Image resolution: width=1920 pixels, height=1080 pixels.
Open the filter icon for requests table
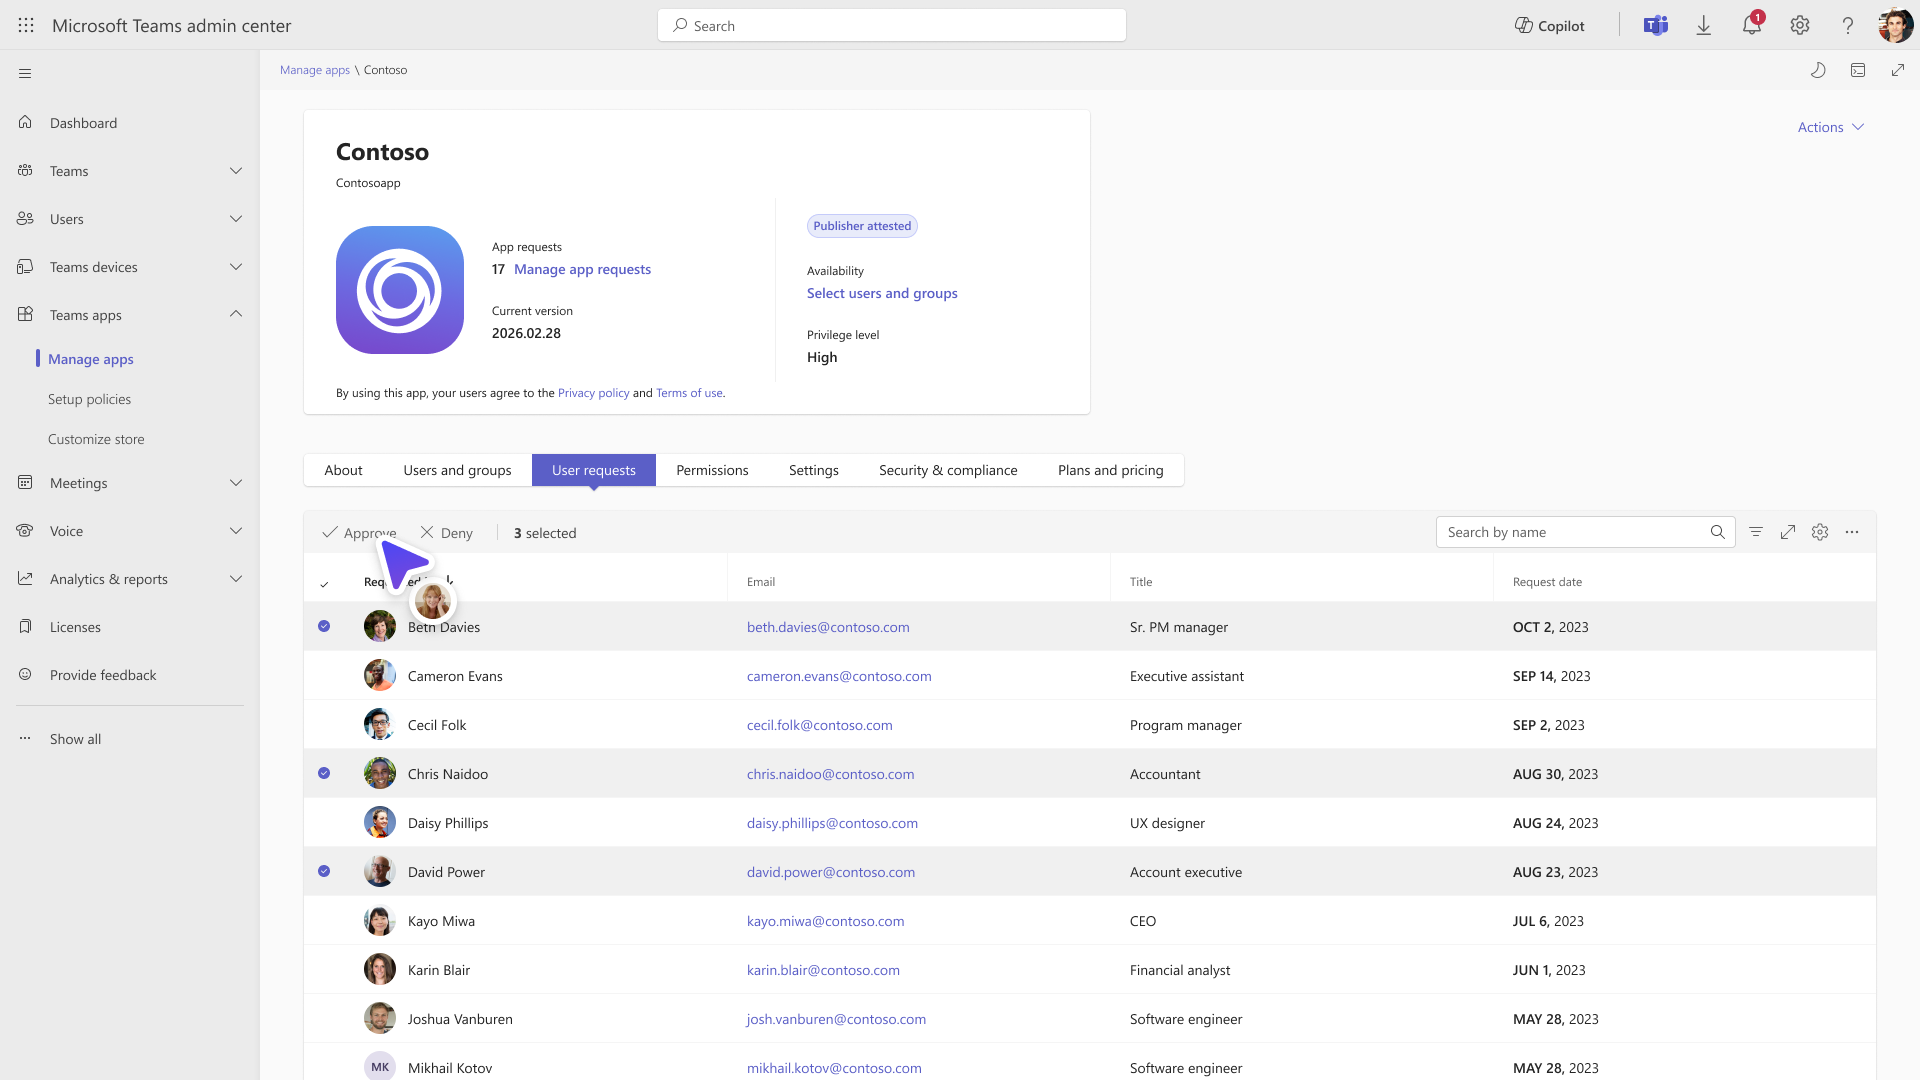pyautogui.click(x=1756, y=532)
